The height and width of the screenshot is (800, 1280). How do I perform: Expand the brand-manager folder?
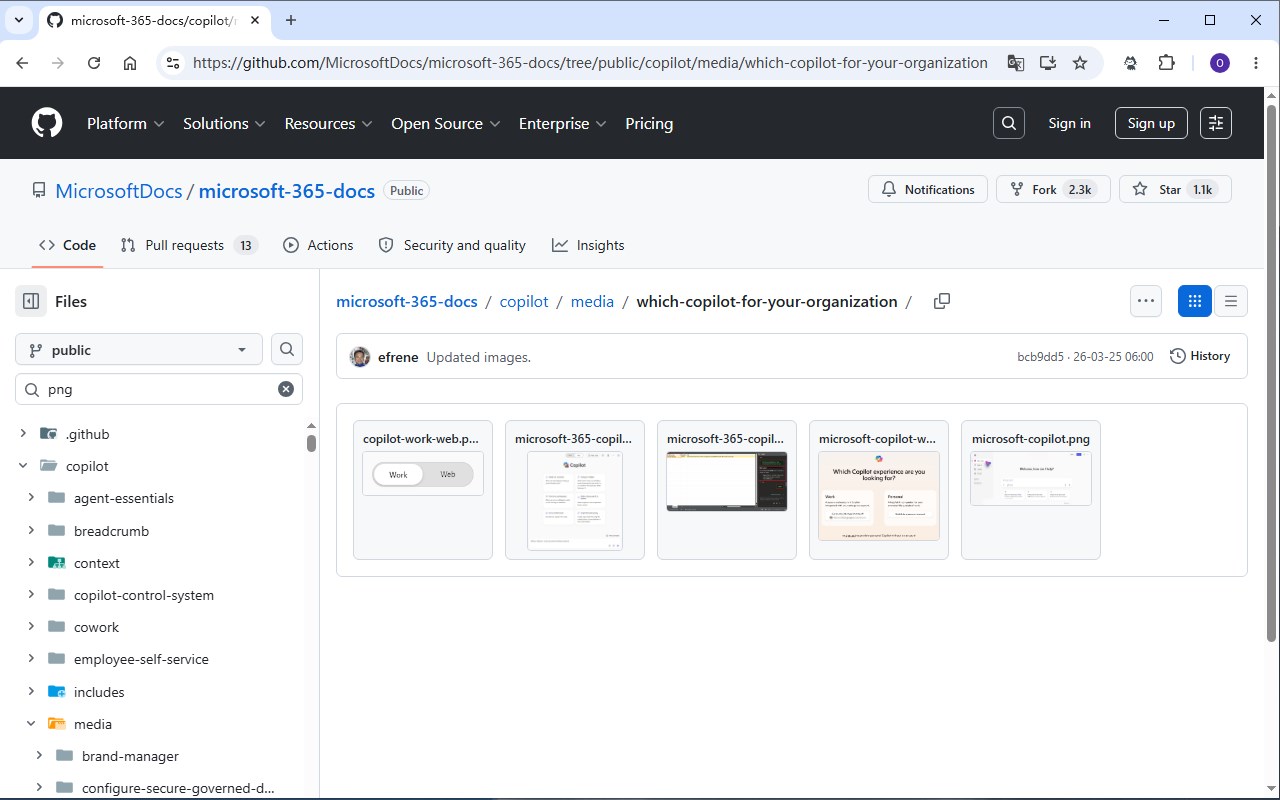click(39, 756)
